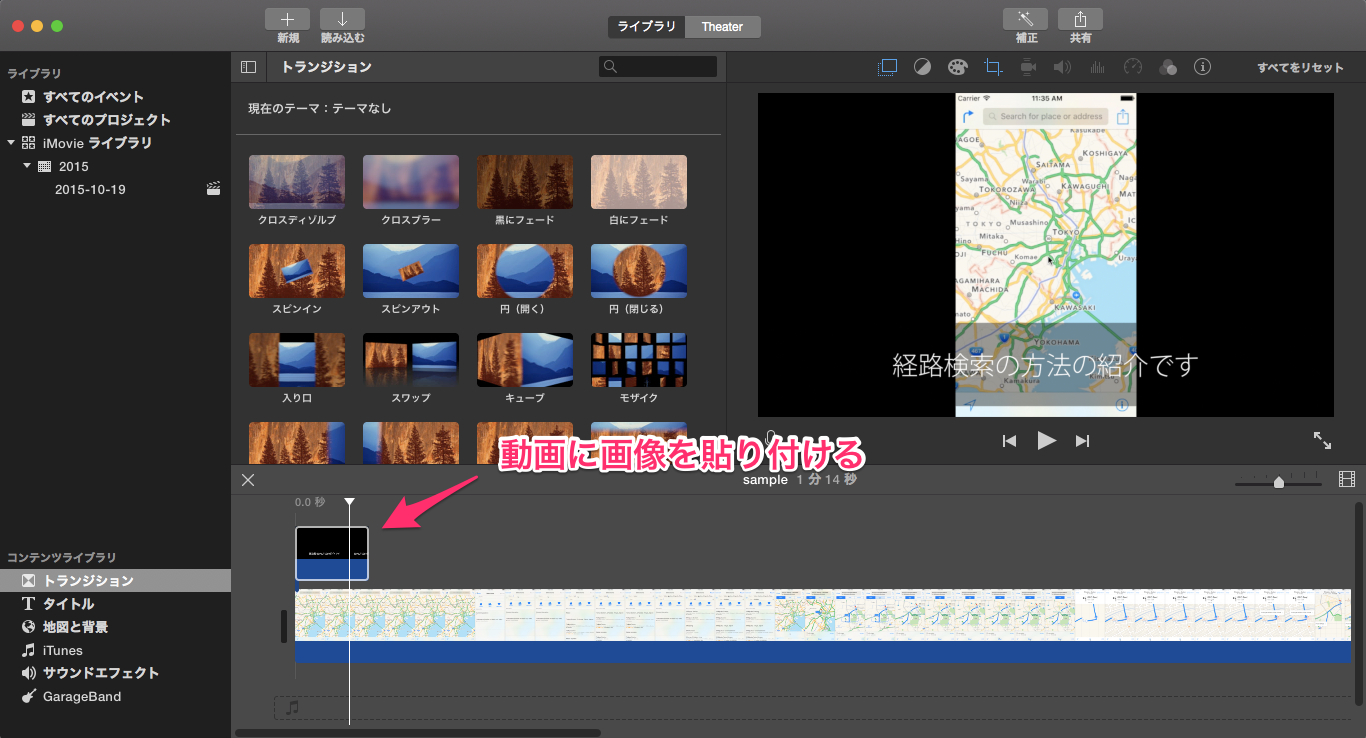Open the fullscreen preview arrows icon
Image resolution: width=1366 pixels, height=738 pixels.
pos(1322,440)
